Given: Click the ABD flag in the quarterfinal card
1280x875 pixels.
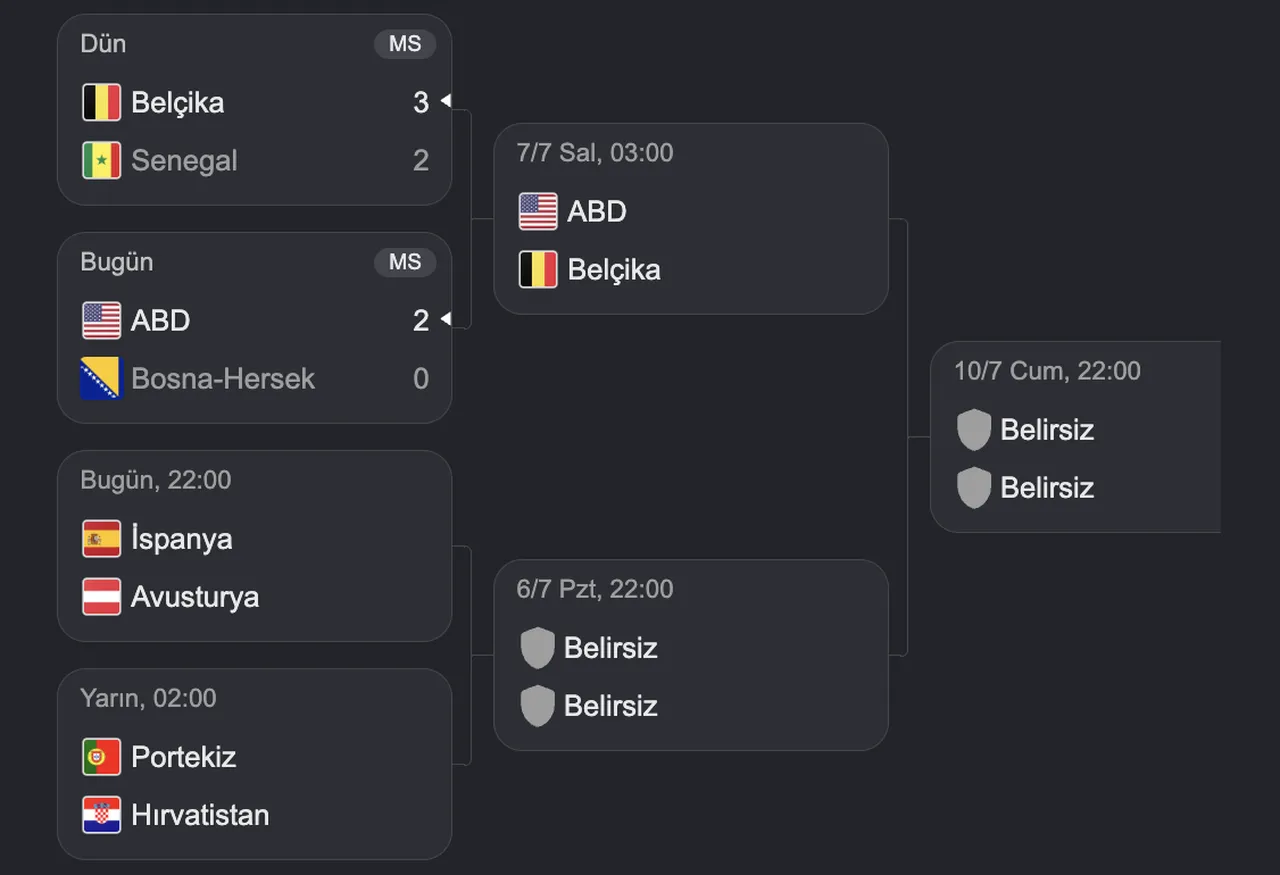Looking at the screenshot, I should pyautogui.click(x=538, y=211).
